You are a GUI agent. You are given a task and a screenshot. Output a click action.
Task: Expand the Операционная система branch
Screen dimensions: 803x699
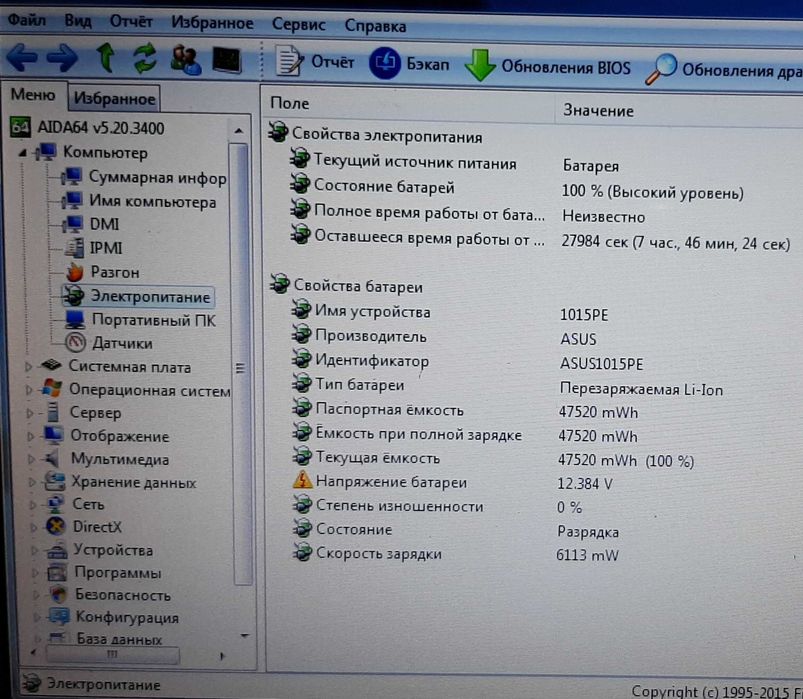pyautogui.click(x=29, y=390)
